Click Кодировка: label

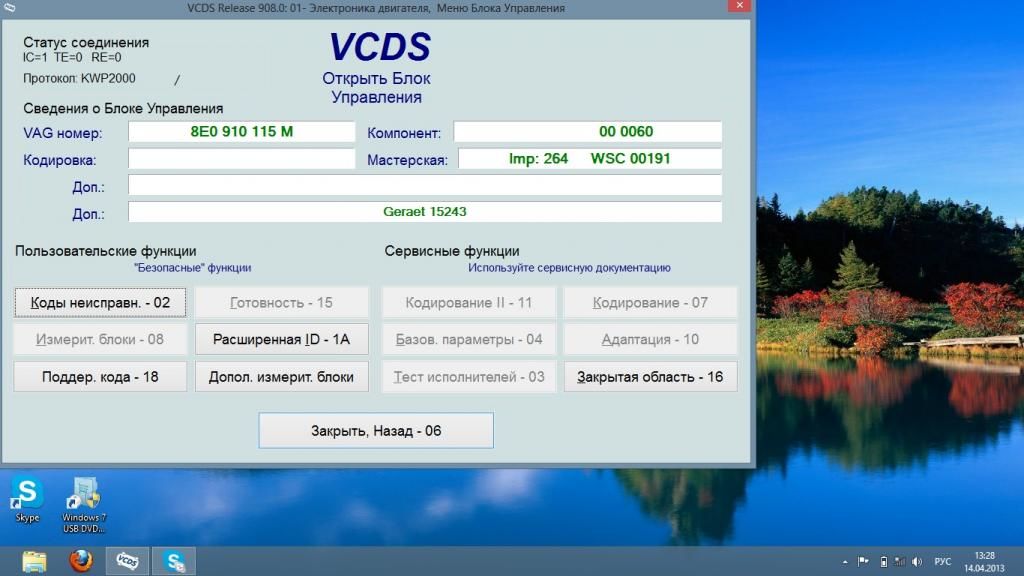[x=59, y=160]
